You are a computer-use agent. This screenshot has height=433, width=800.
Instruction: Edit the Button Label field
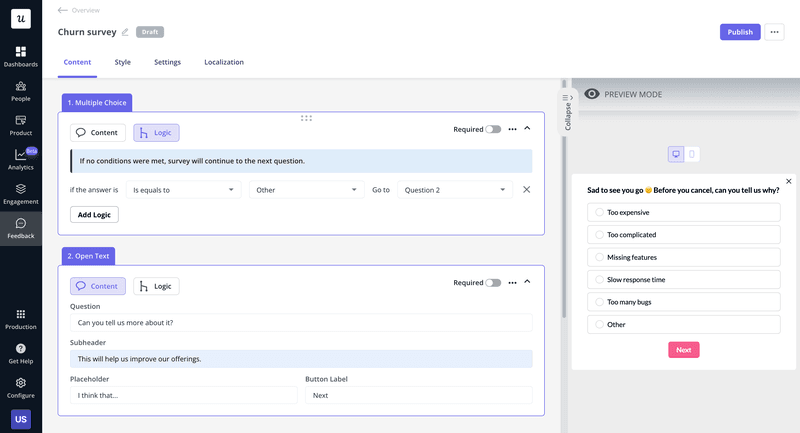[419, 395]
